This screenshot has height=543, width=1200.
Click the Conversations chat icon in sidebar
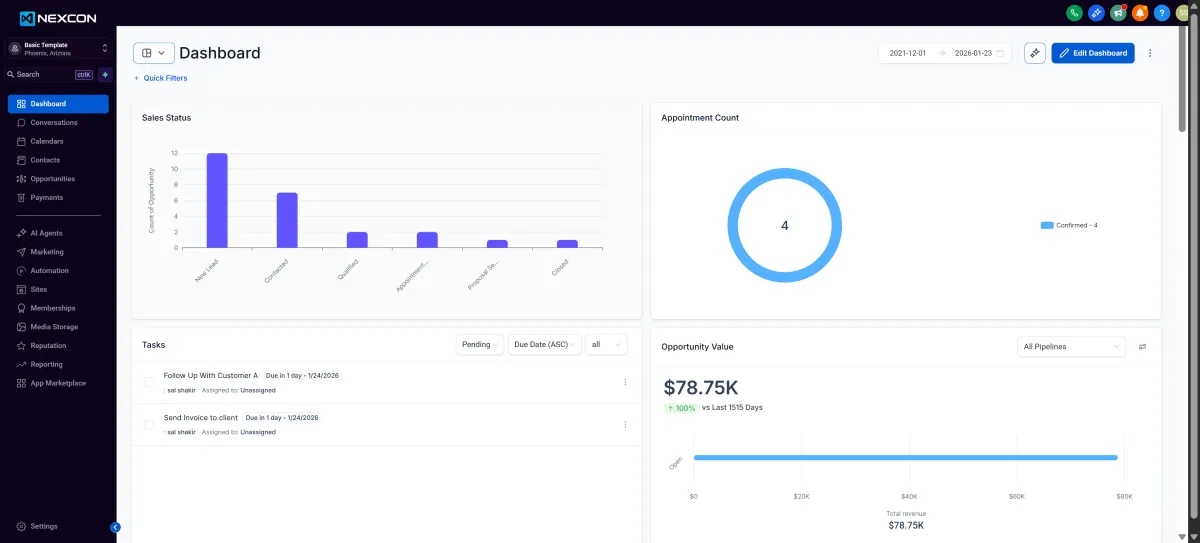click(x=21, y=122)
